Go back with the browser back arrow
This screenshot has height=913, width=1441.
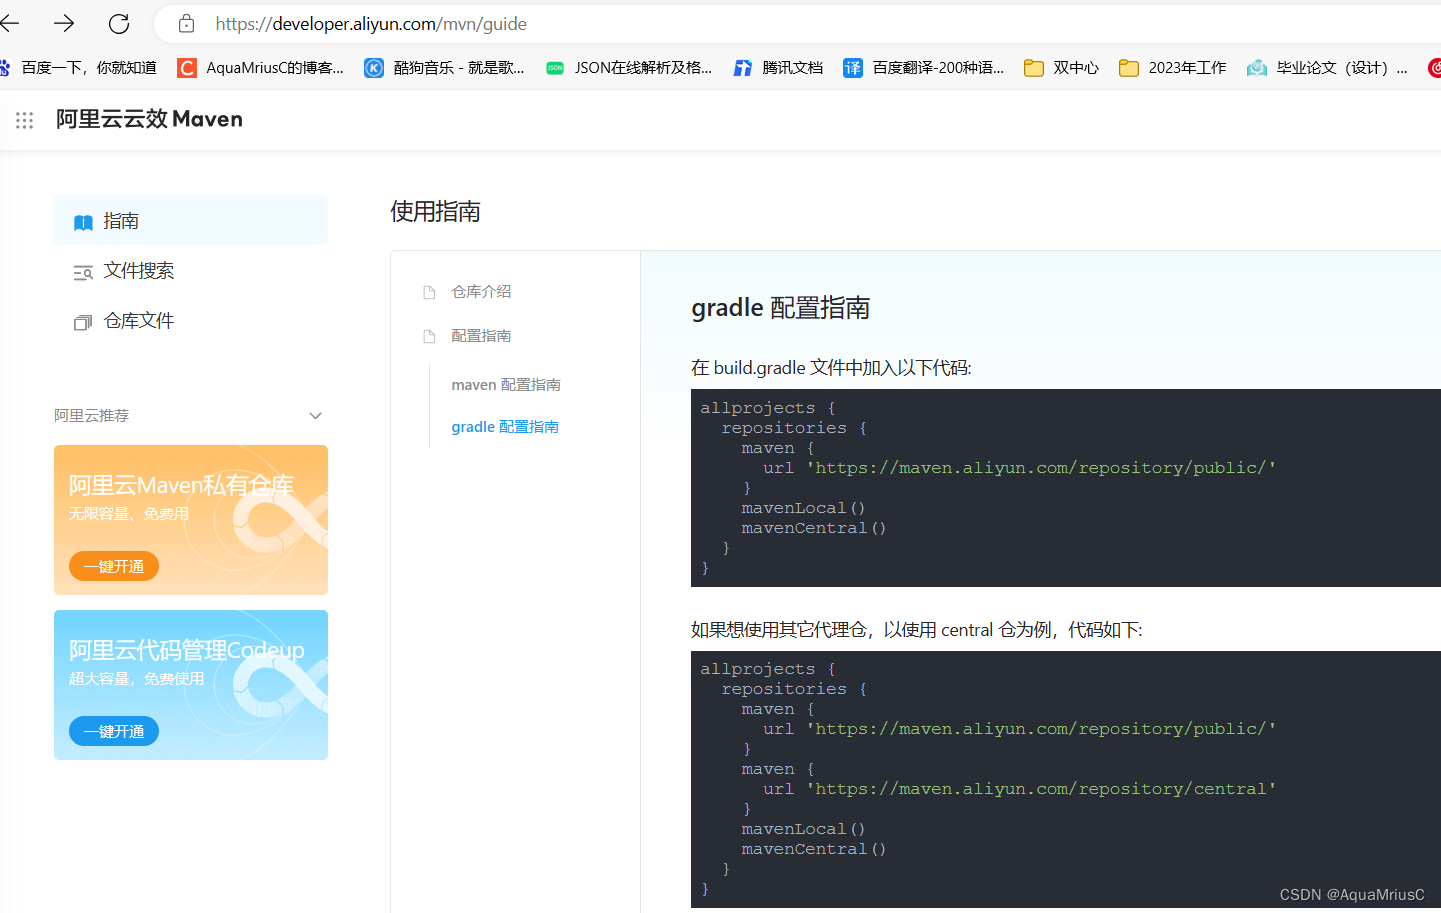click(x=10, y=23)
